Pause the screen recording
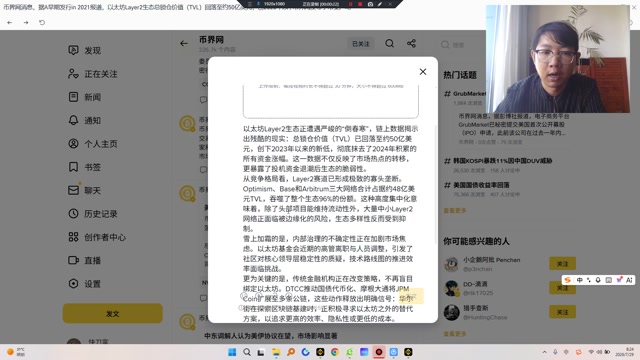Screen dimensions: 640x360 tap(350, 4)
